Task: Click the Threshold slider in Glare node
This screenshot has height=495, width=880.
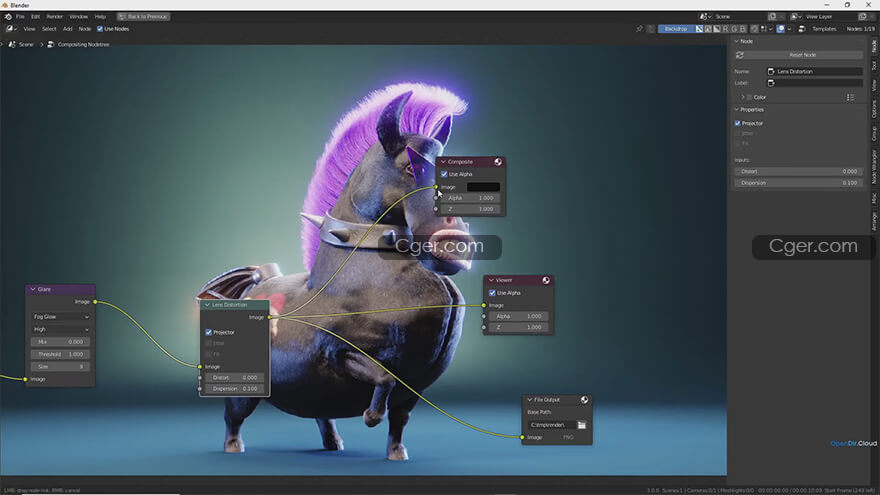Action: (61, 355)
